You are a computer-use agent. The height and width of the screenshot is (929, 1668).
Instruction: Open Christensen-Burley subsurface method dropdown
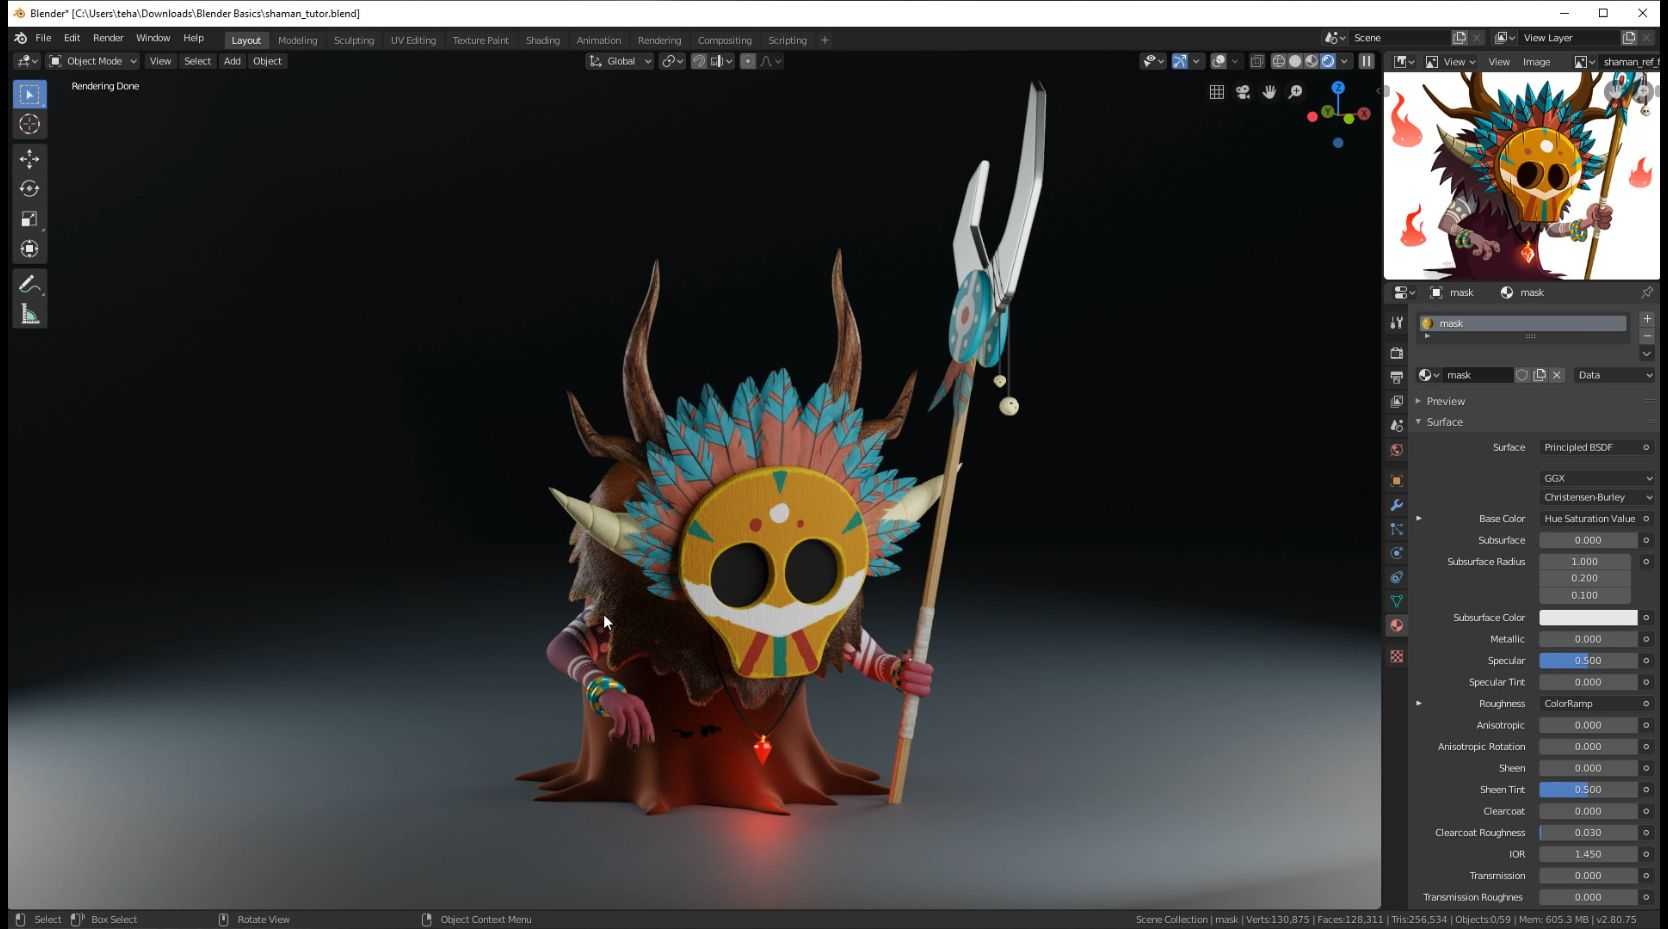pos(1597,497)
